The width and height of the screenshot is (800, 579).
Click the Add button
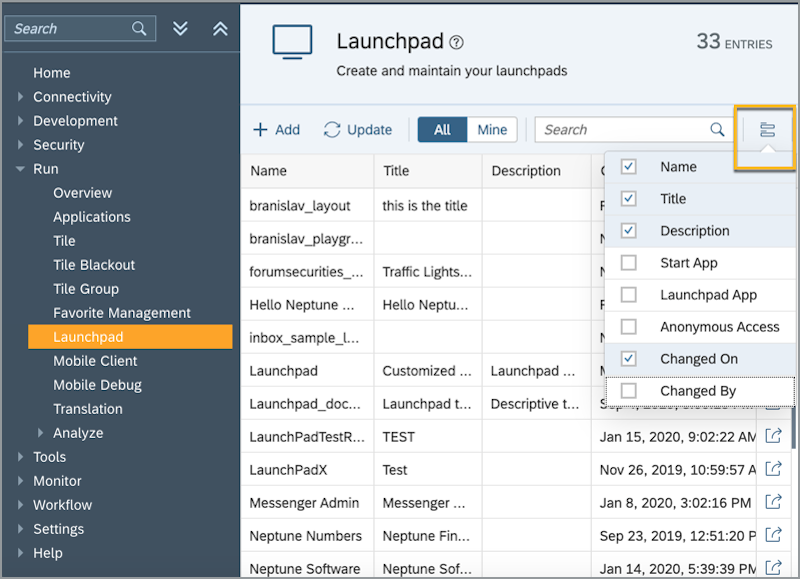pyautogui.click(x=276, y=130)
